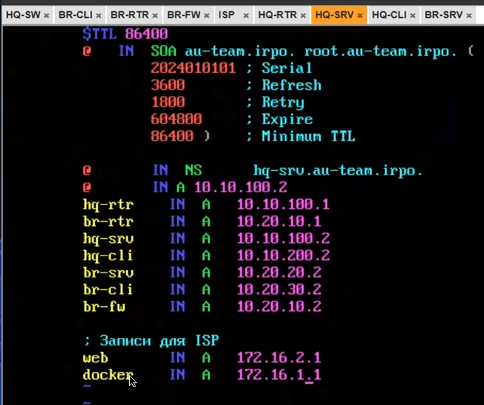Click the hq-cli hostname

pos(108,256)
